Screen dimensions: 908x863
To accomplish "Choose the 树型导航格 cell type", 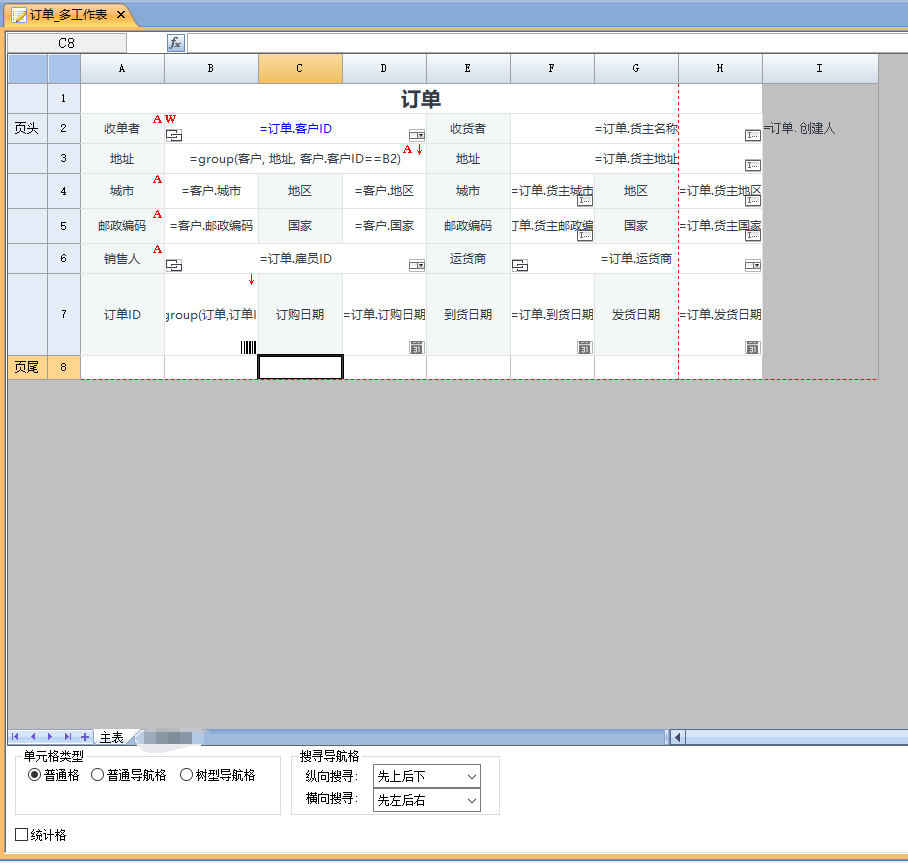I will [x=187, y=775].
